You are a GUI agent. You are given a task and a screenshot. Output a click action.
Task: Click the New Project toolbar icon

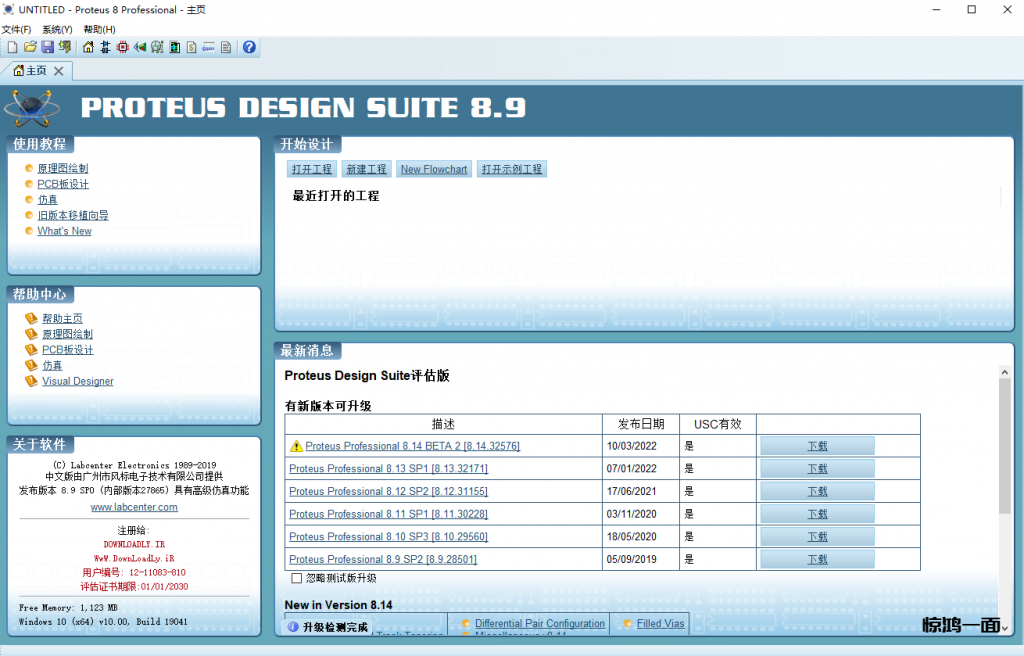pos(12,47)
